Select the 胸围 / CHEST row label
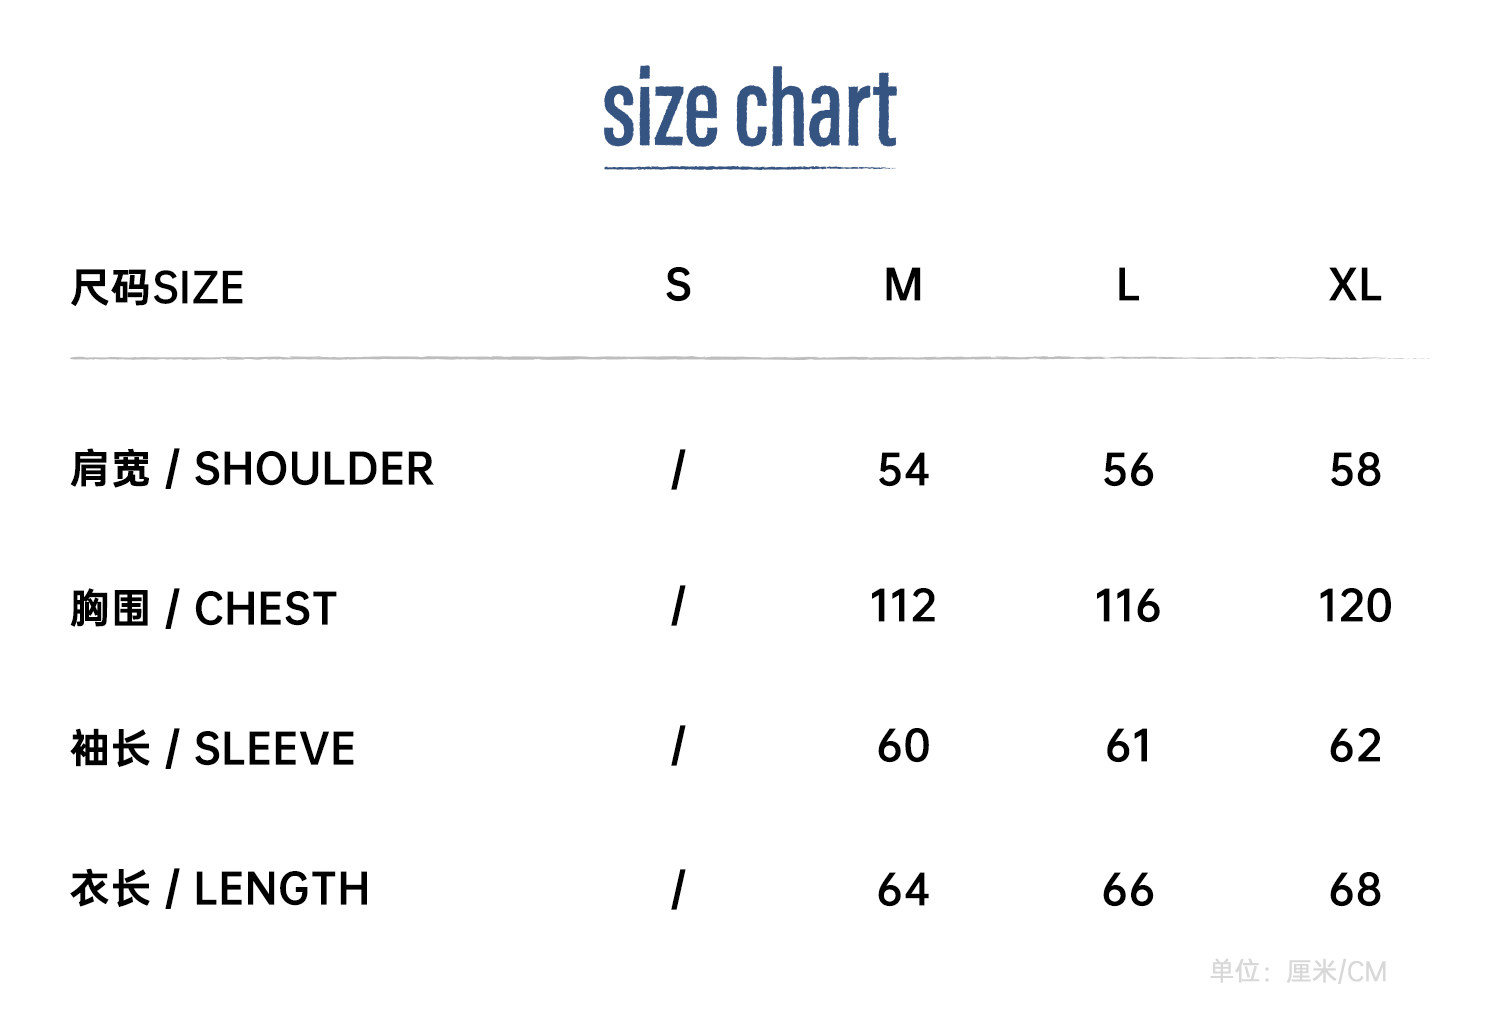This screenshot has width=1500, height=1021. 204,609
